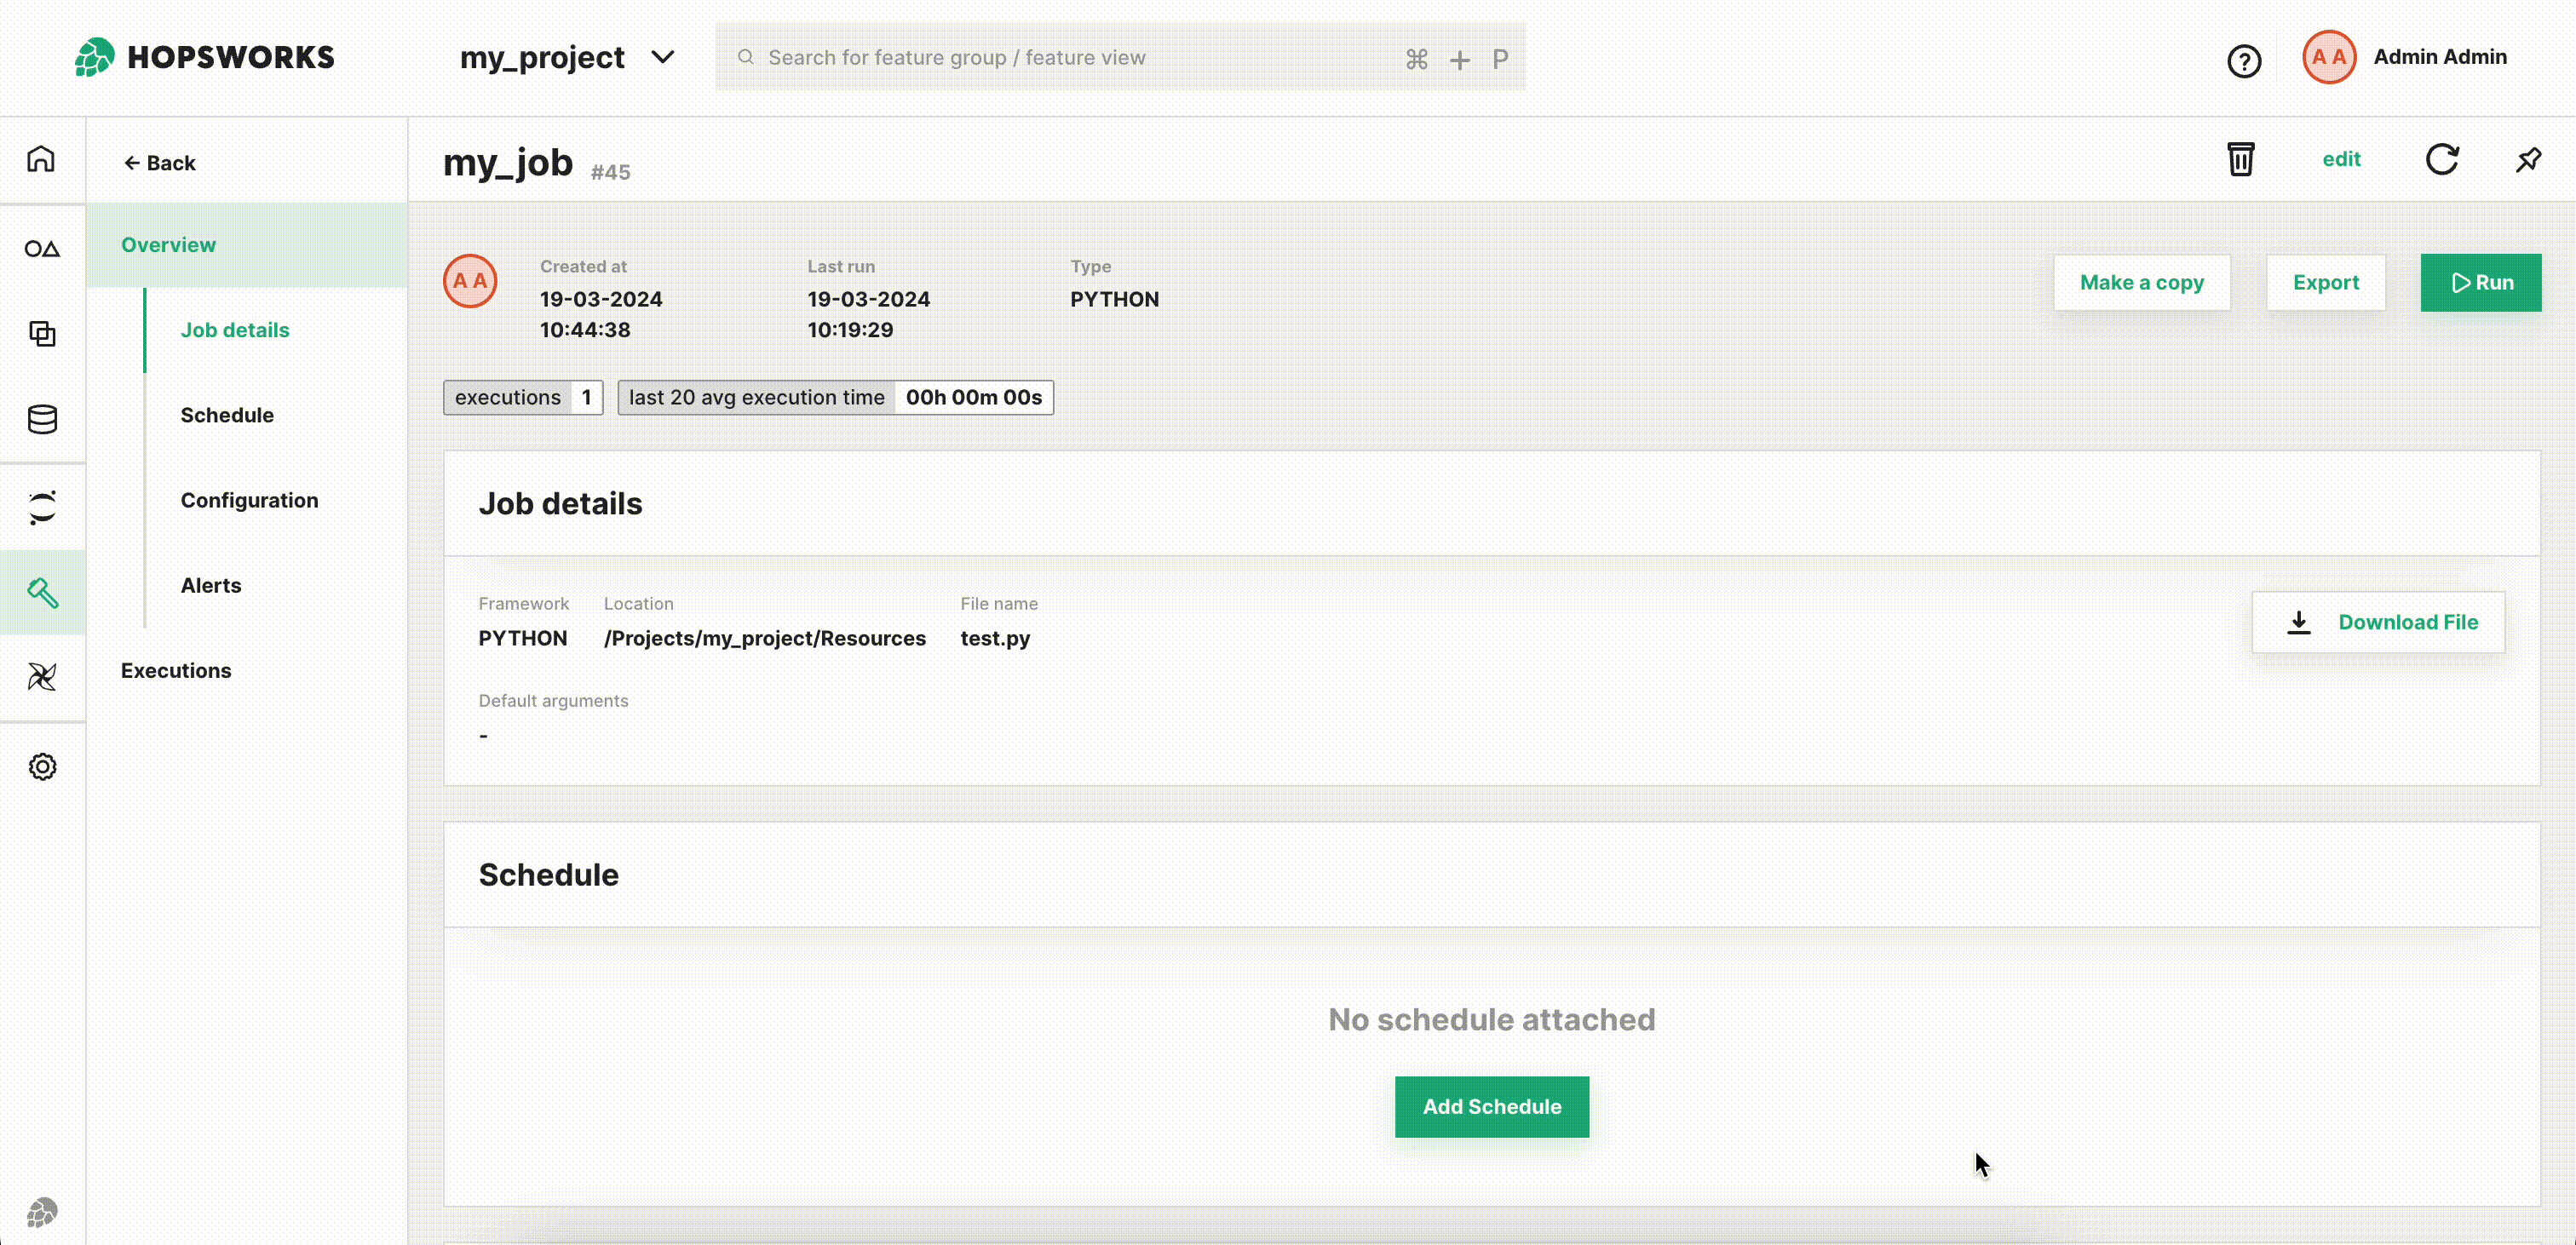Open the shapes icon in left sidebar
The image size is (2576, 1245).
point(42,248)
